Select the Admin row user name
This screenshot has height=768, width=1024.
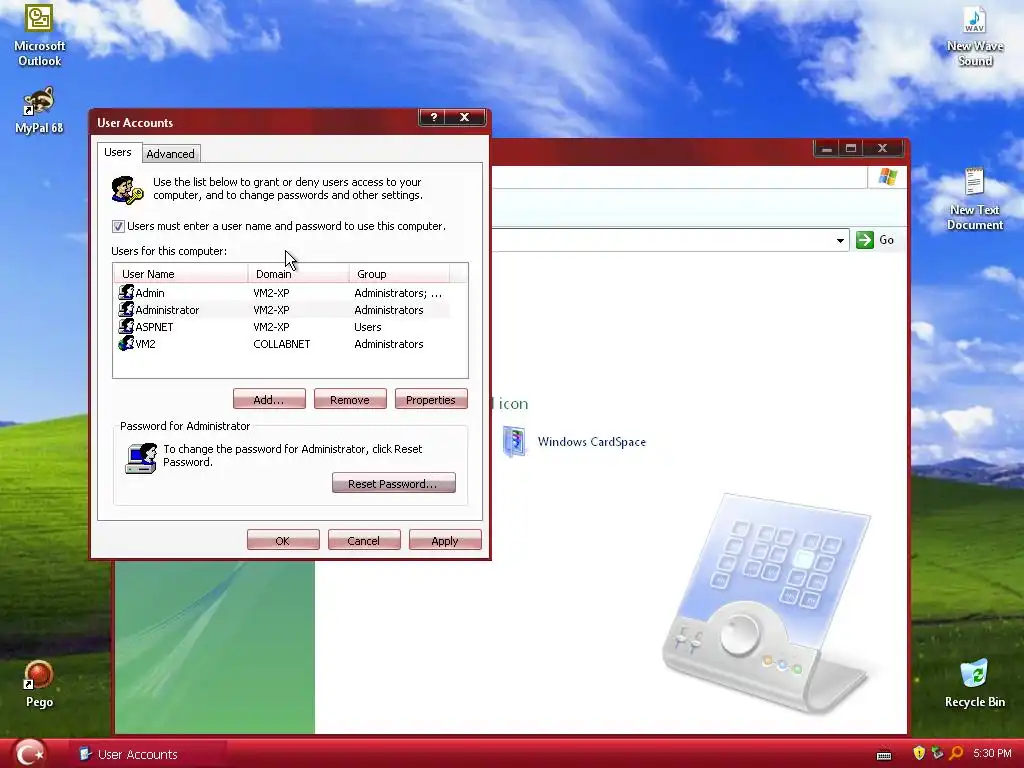pyautogui.click(x=150, y=293)
